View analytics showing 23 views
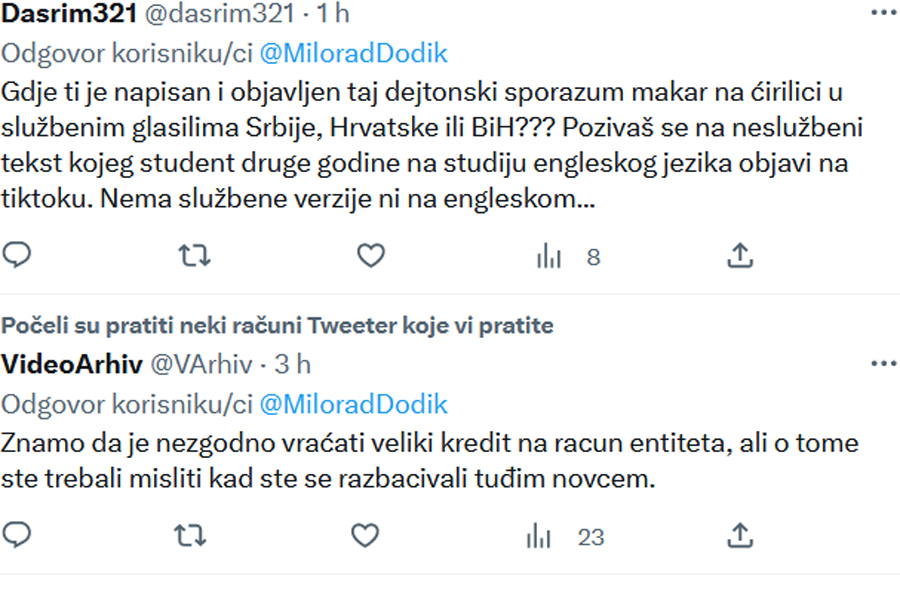 tap(565, 537)
